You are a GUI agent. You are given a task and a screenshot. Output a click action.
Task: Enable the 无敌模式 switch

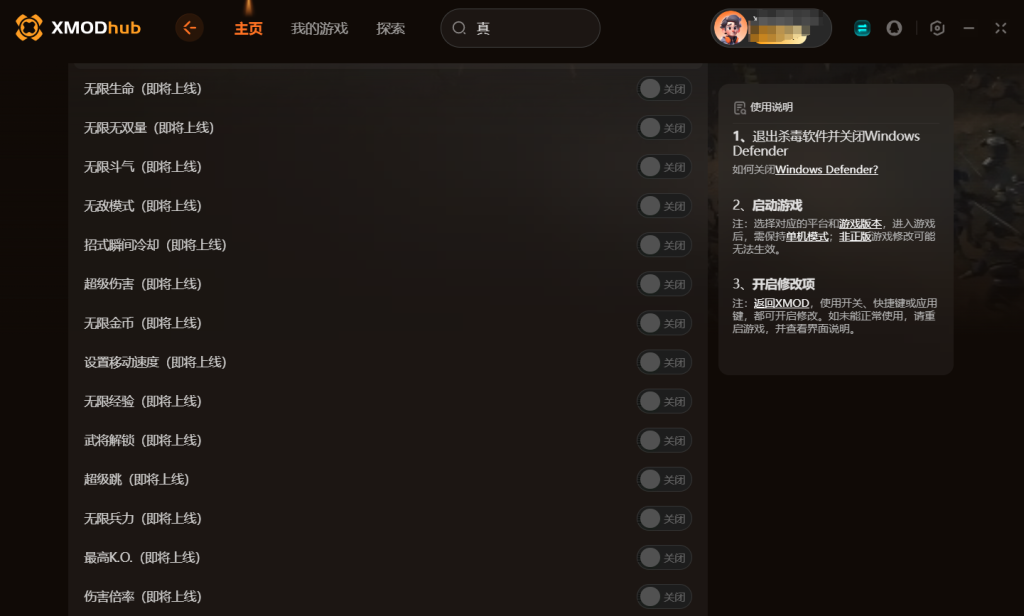tap(664, 206)
